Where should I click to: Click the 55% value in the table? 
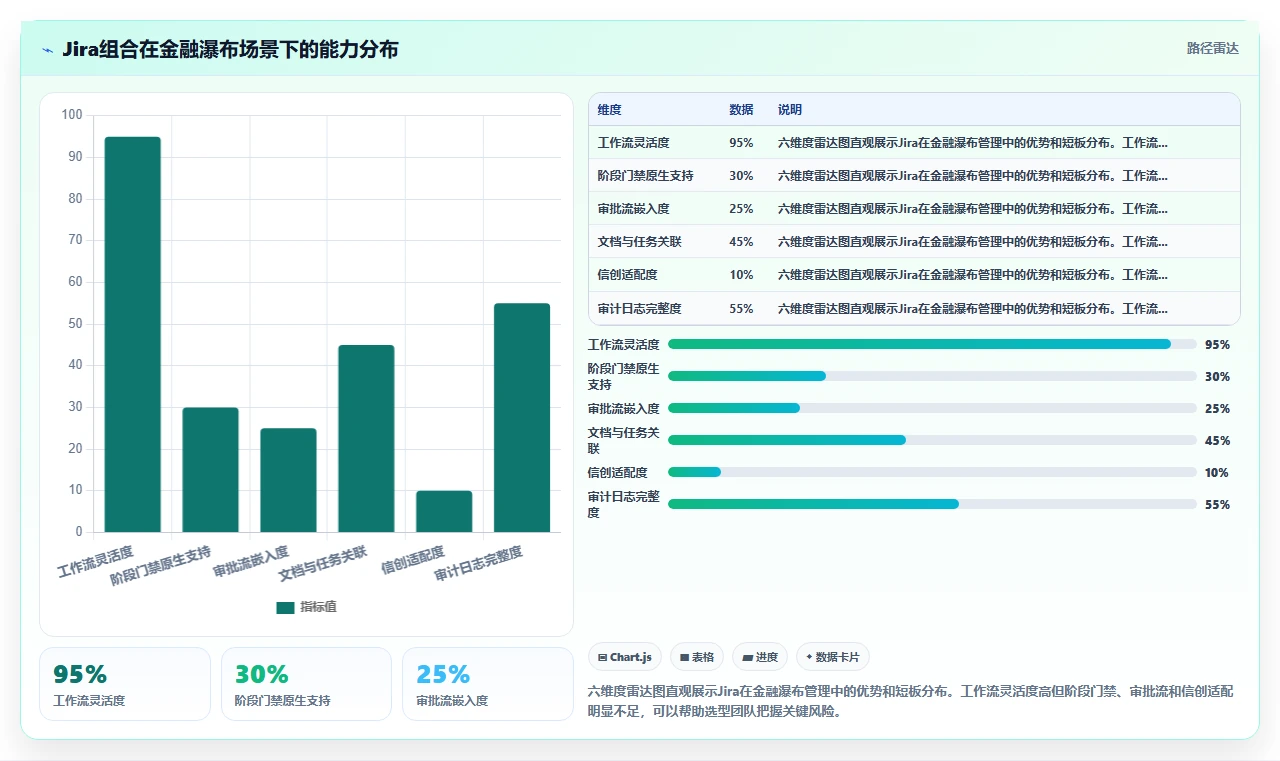(x=741, y=309)
